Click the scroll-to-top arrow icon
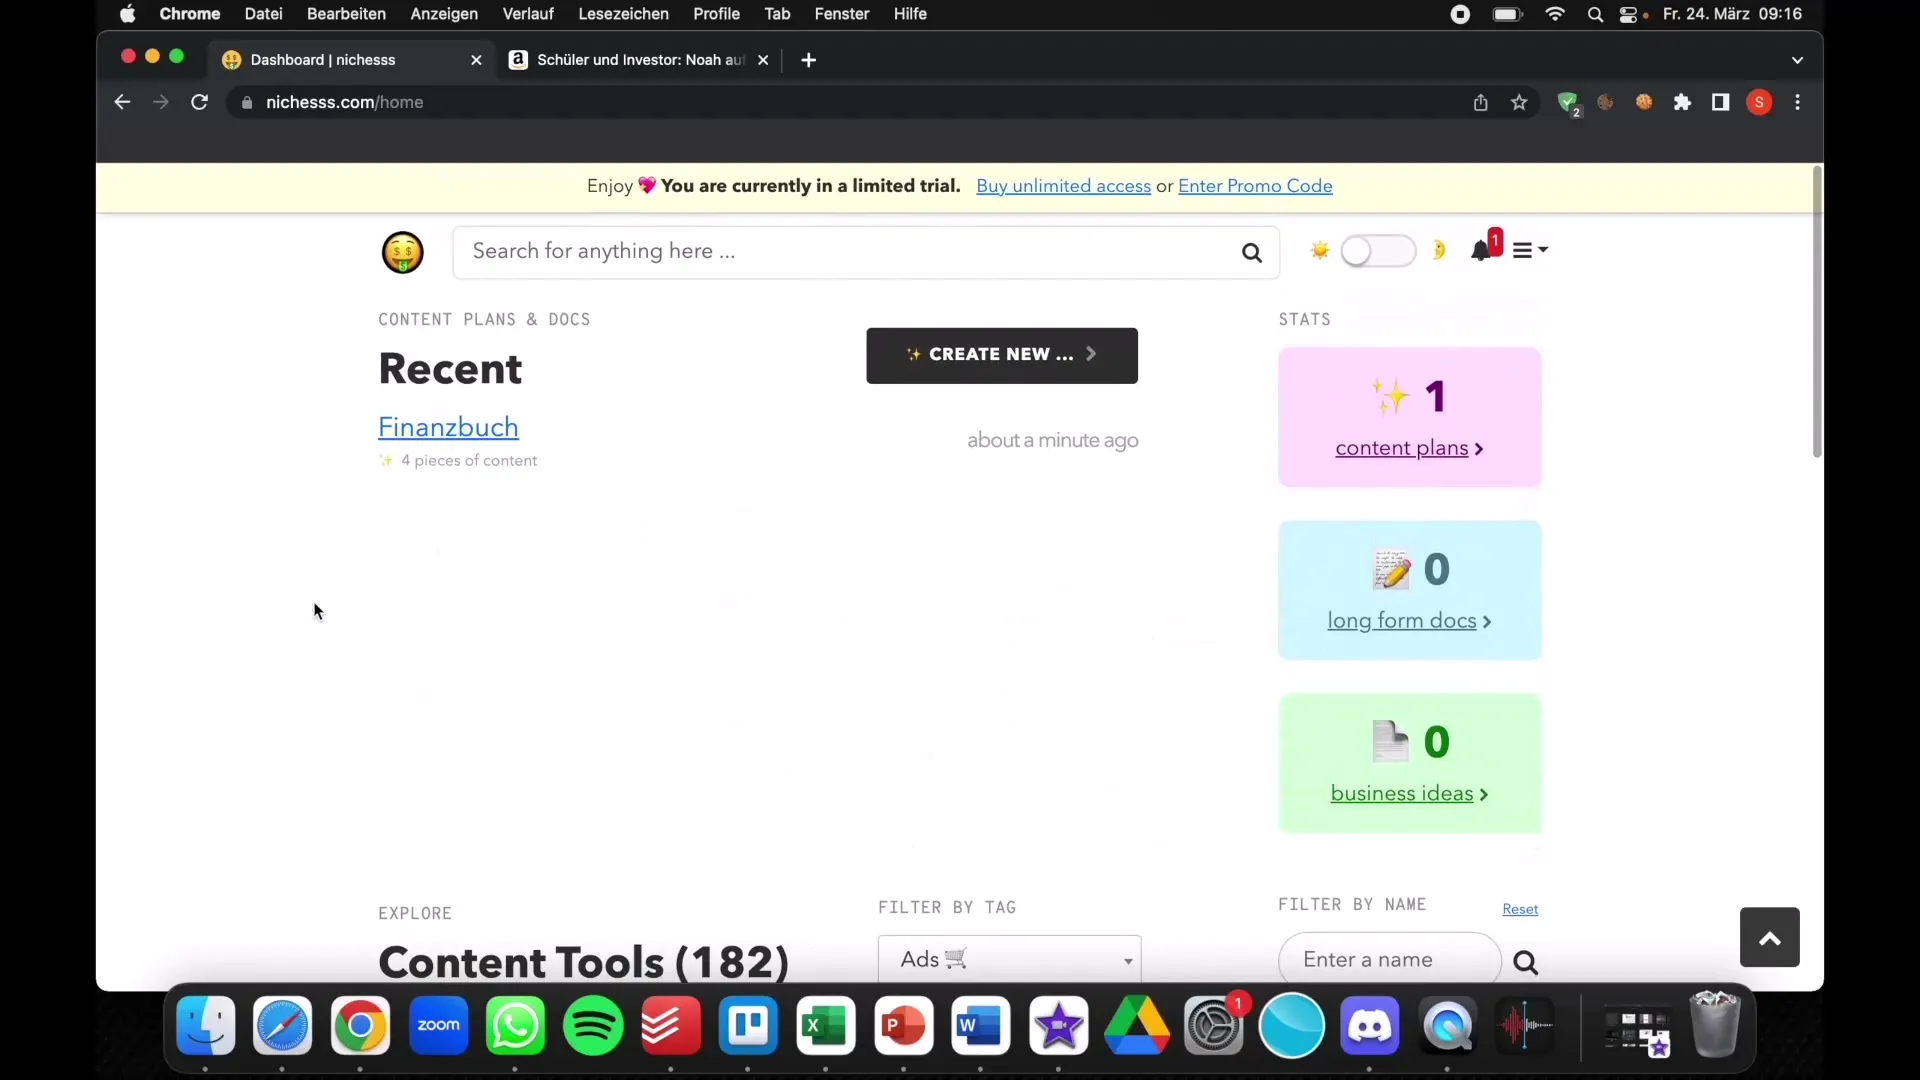Viewport: 1920px width, 1080px height. point(1770,938)
